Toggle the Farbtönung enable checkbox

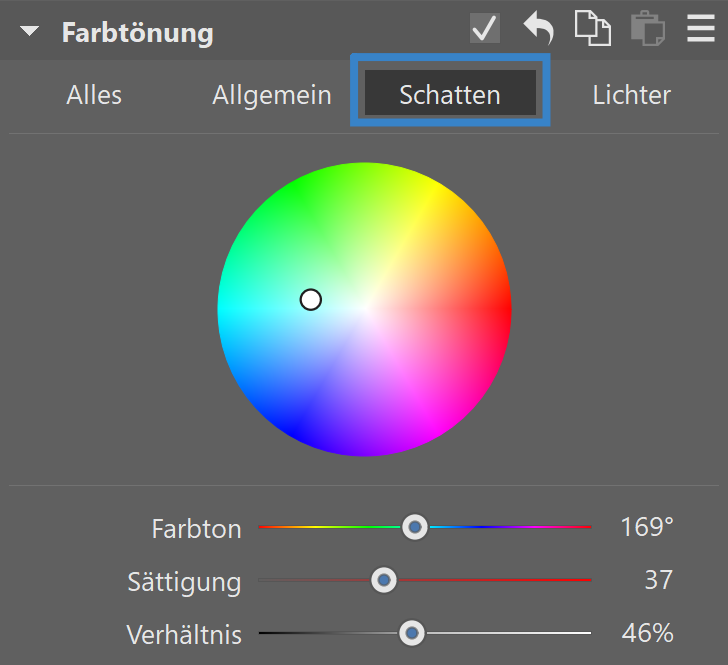point(485,29)
